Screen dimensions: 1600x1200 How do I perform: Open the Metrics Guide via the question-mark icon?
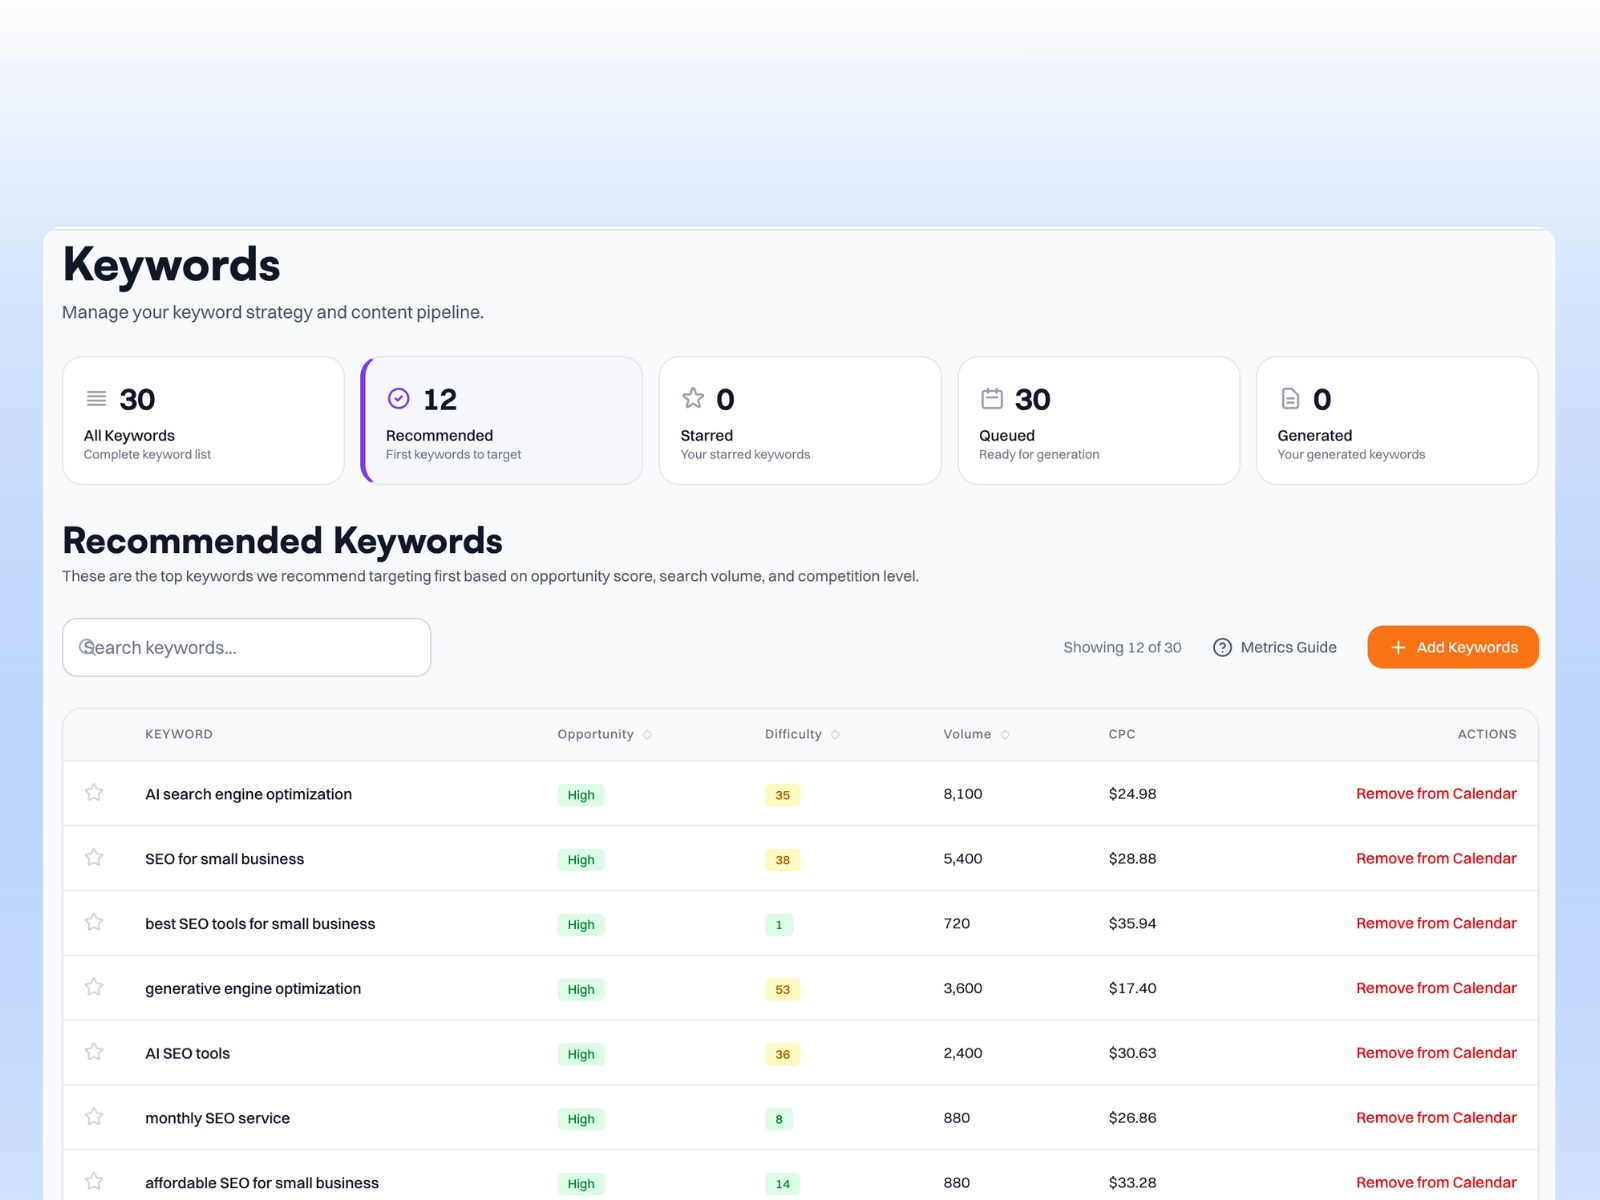[x=1222, y=647]
